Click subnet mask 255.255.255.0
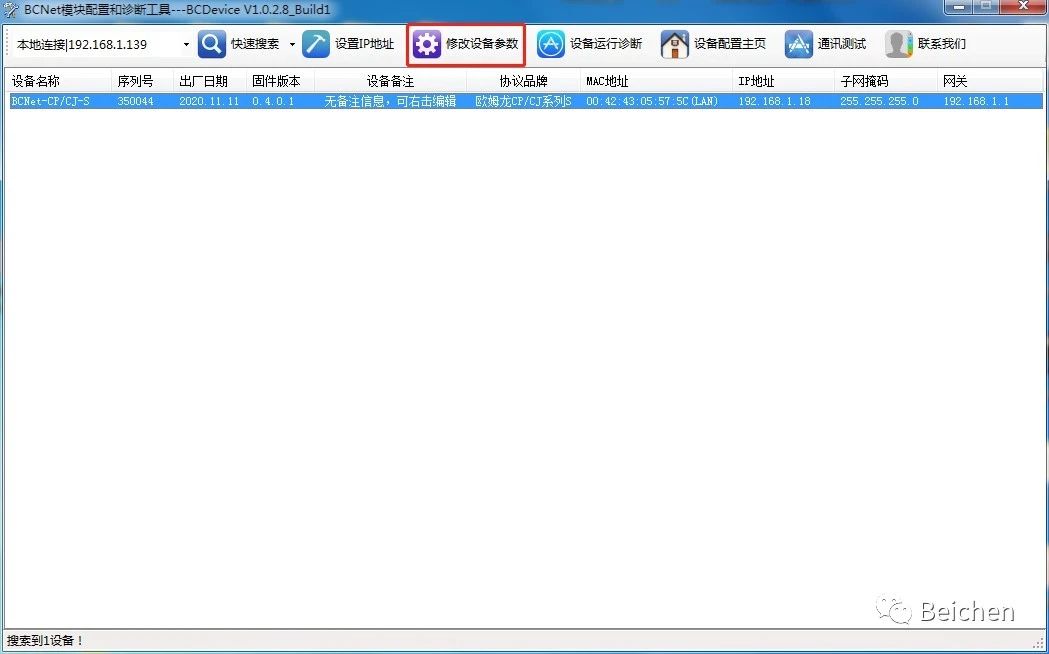This screenshot has width=1049, height=654. click(880, 102)
